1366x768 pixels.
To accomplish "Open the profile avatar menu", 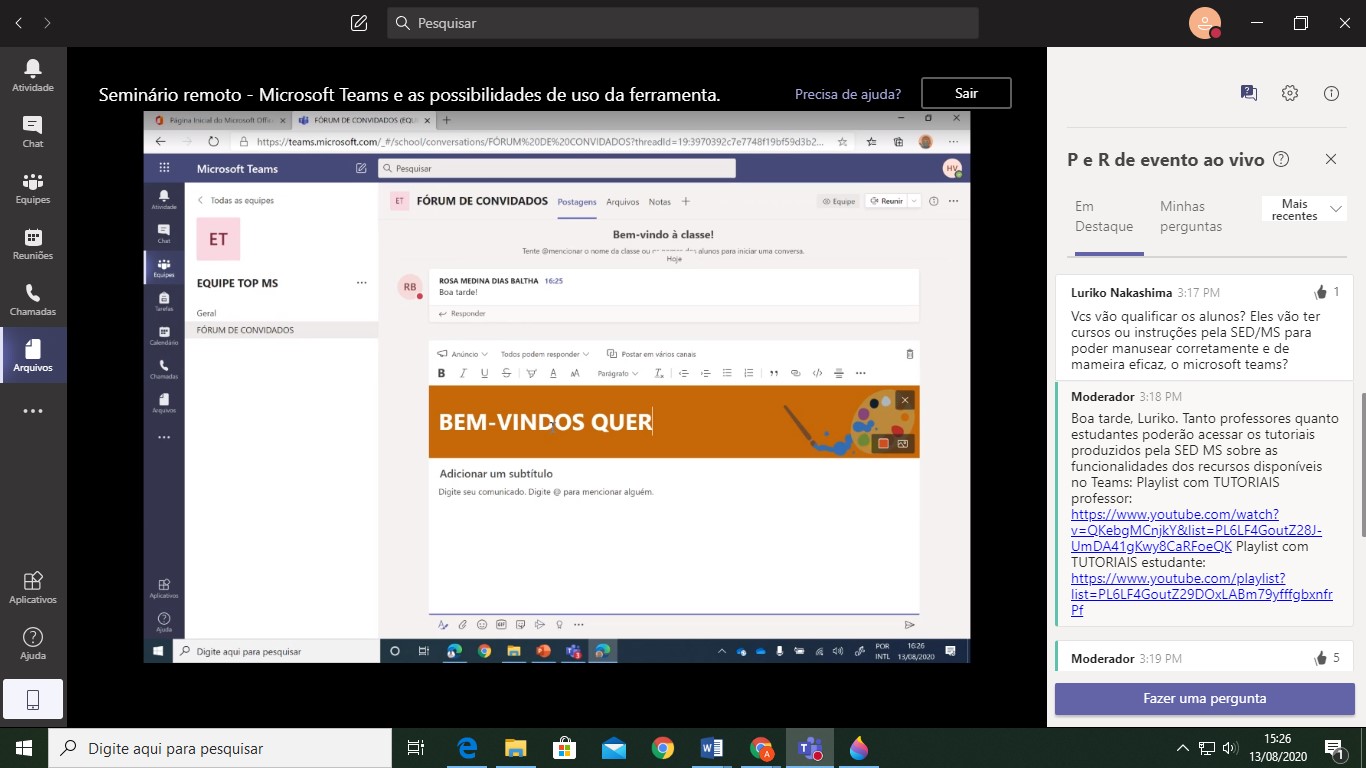I will 1205,22.
